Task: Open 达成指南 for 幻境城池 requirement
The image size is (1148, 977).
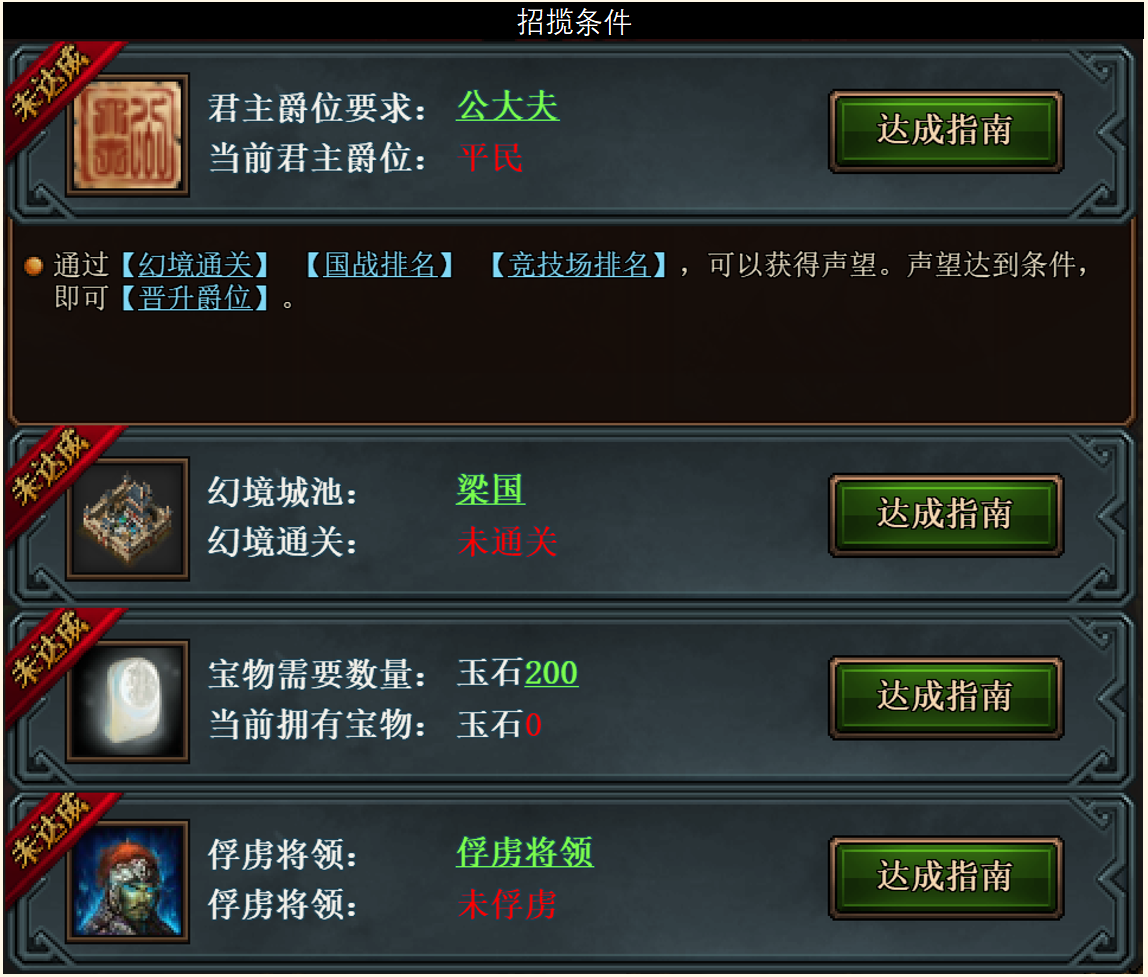Action: [946, 515]
